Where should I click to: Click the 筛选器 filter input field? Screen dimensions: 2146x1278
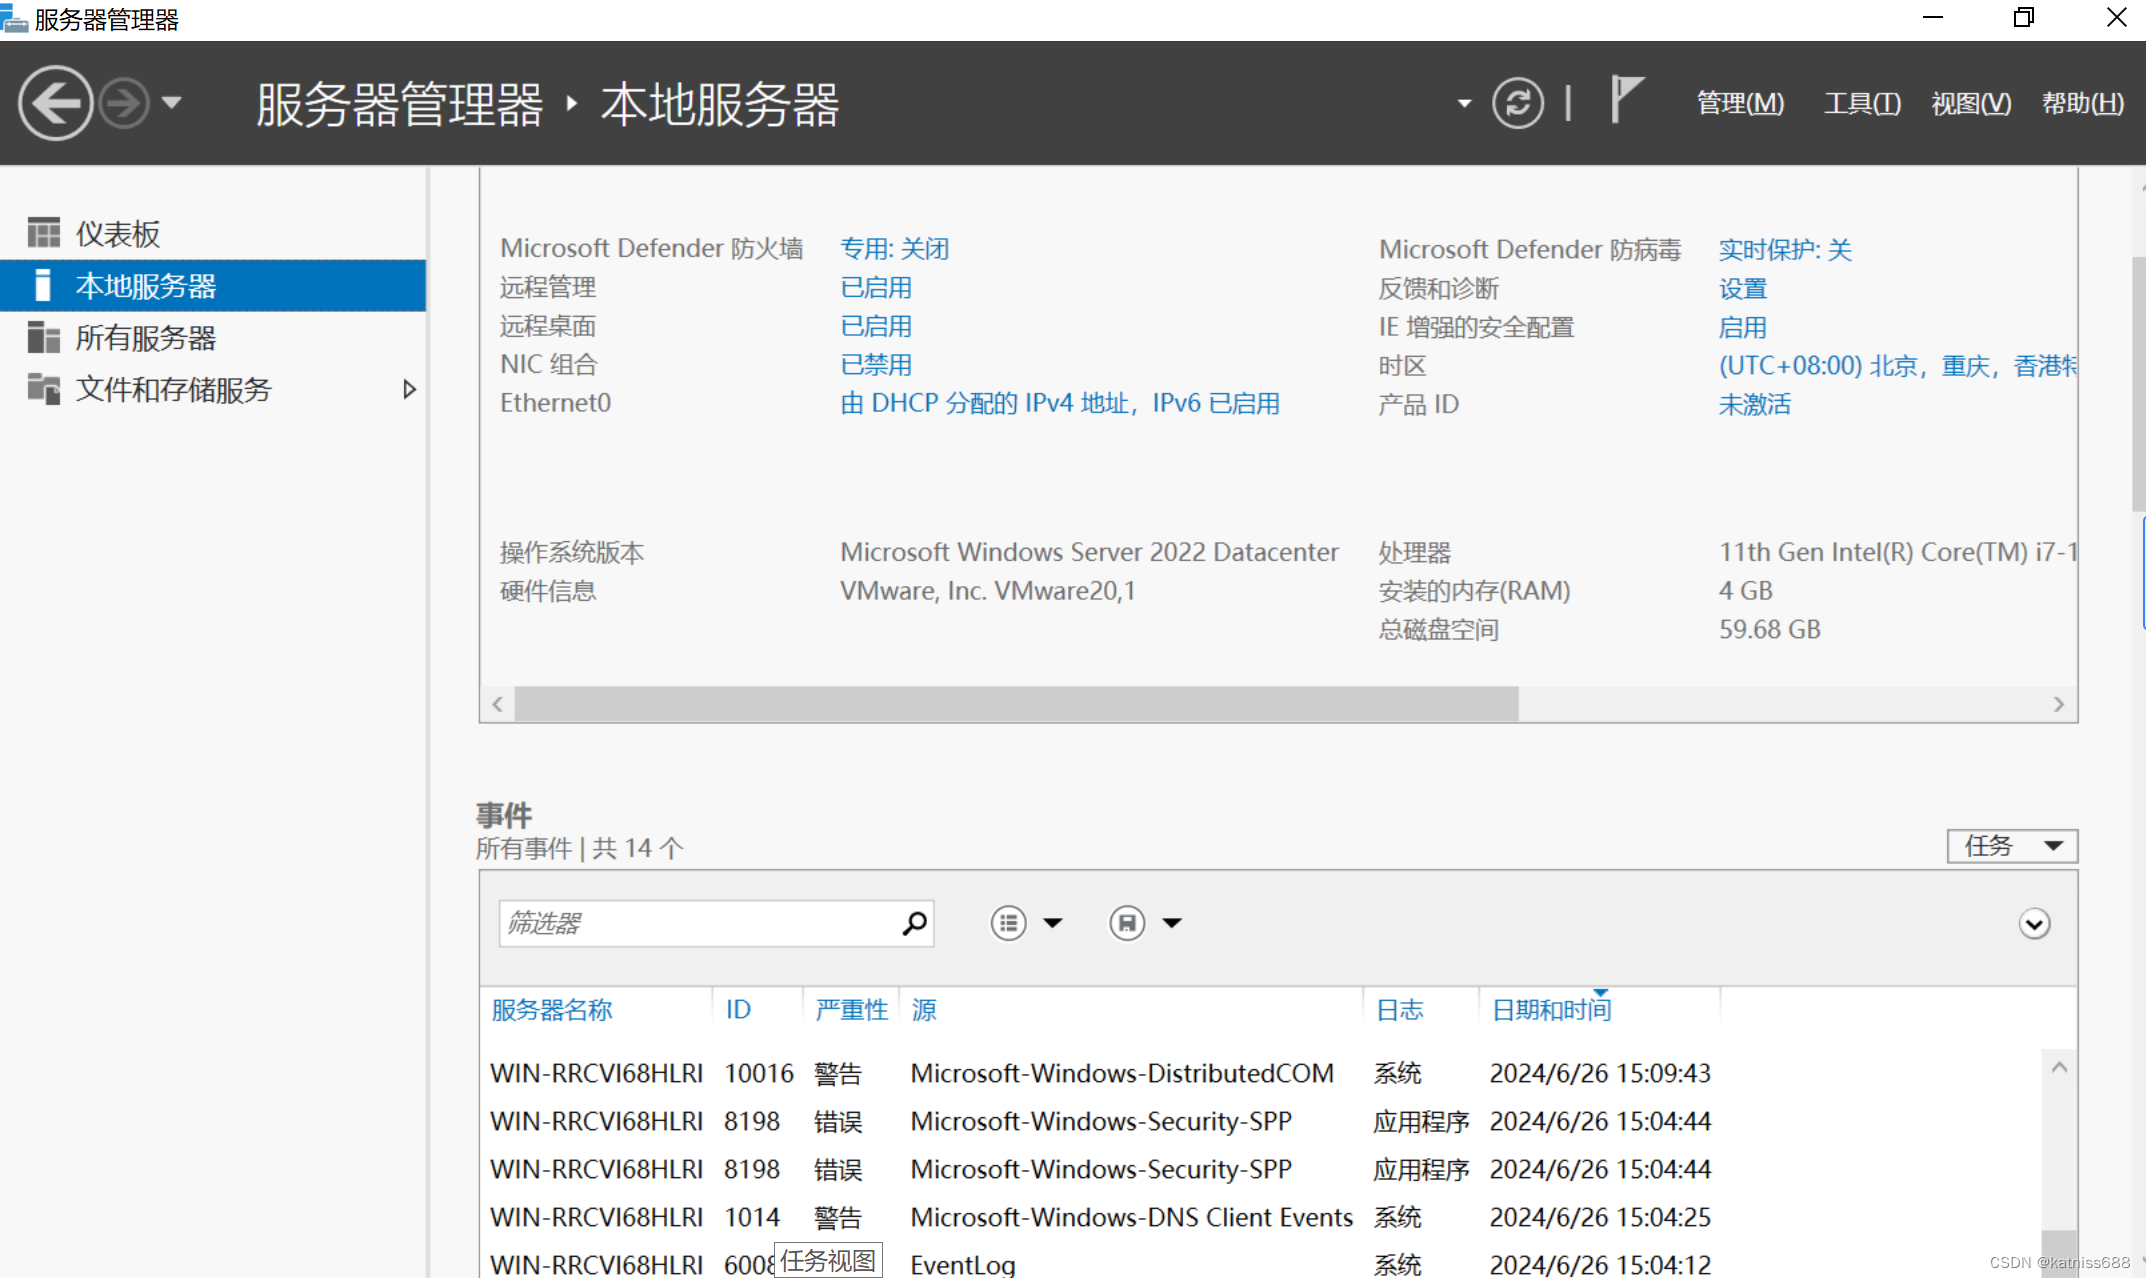(x=716, y=923)
